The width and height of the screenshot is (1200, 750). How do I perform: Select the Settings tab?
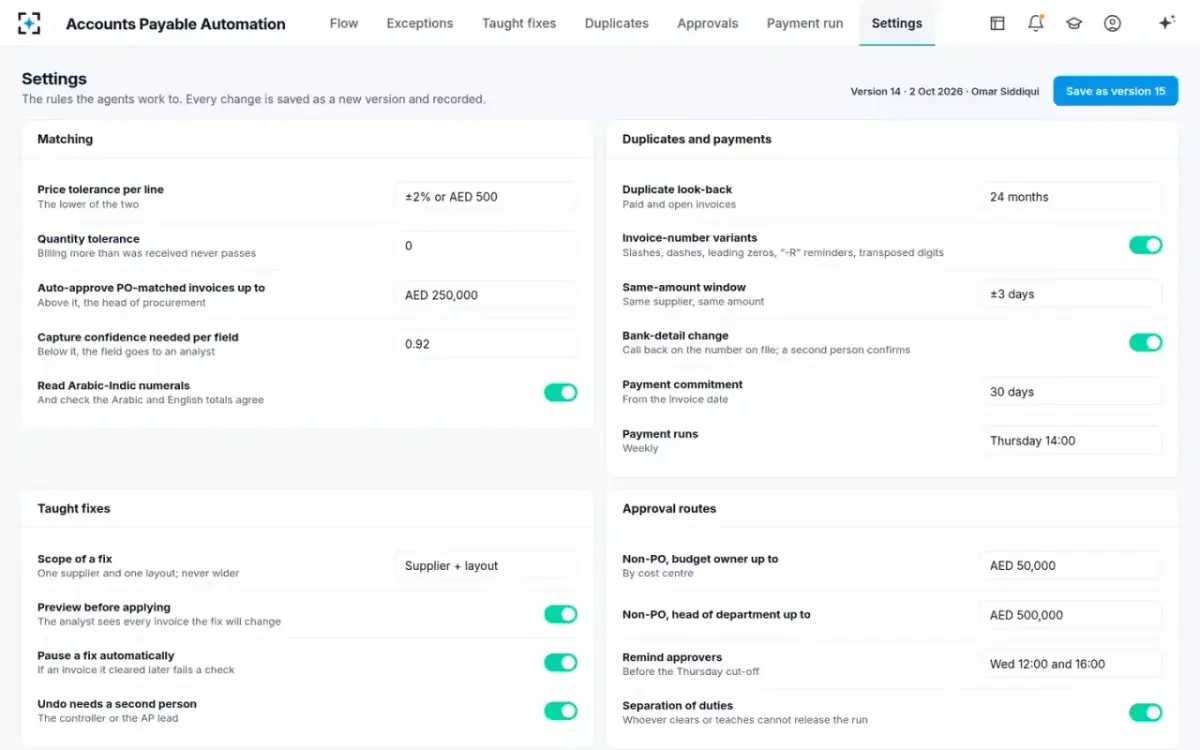point(897,23)
